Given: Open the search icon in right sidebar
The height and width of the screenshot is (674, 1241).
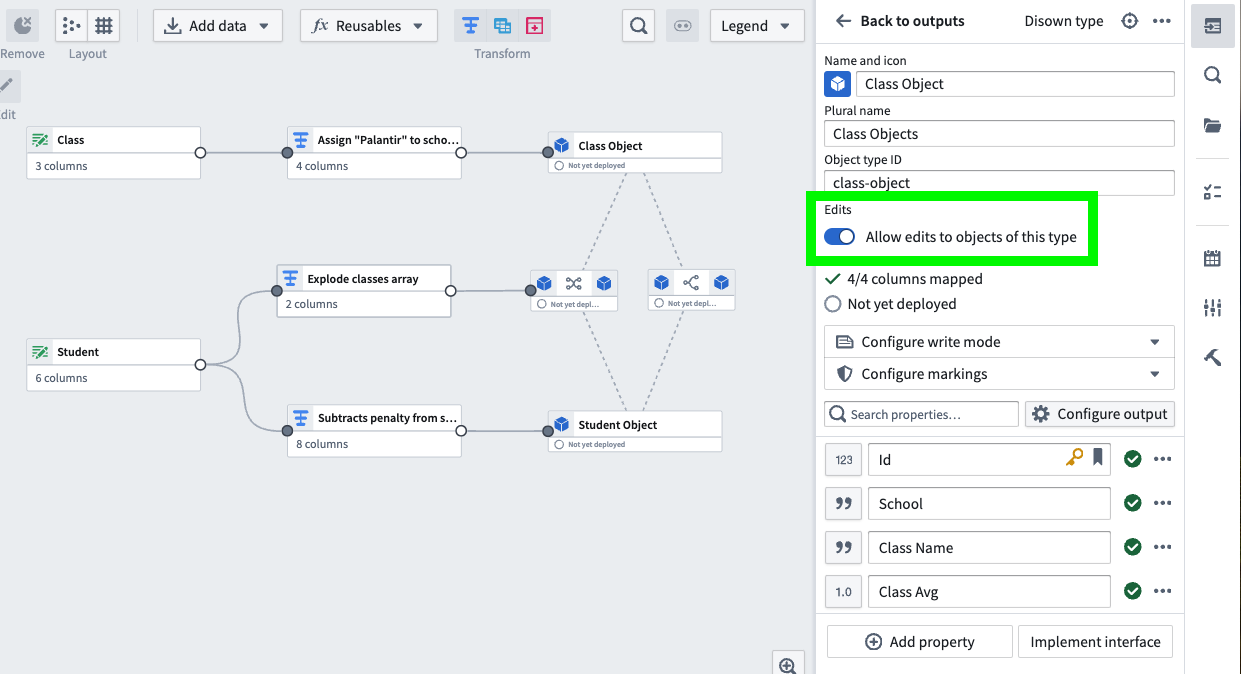Looking at the screenshot, I should pyautogui.click(x=1212, y=75).
